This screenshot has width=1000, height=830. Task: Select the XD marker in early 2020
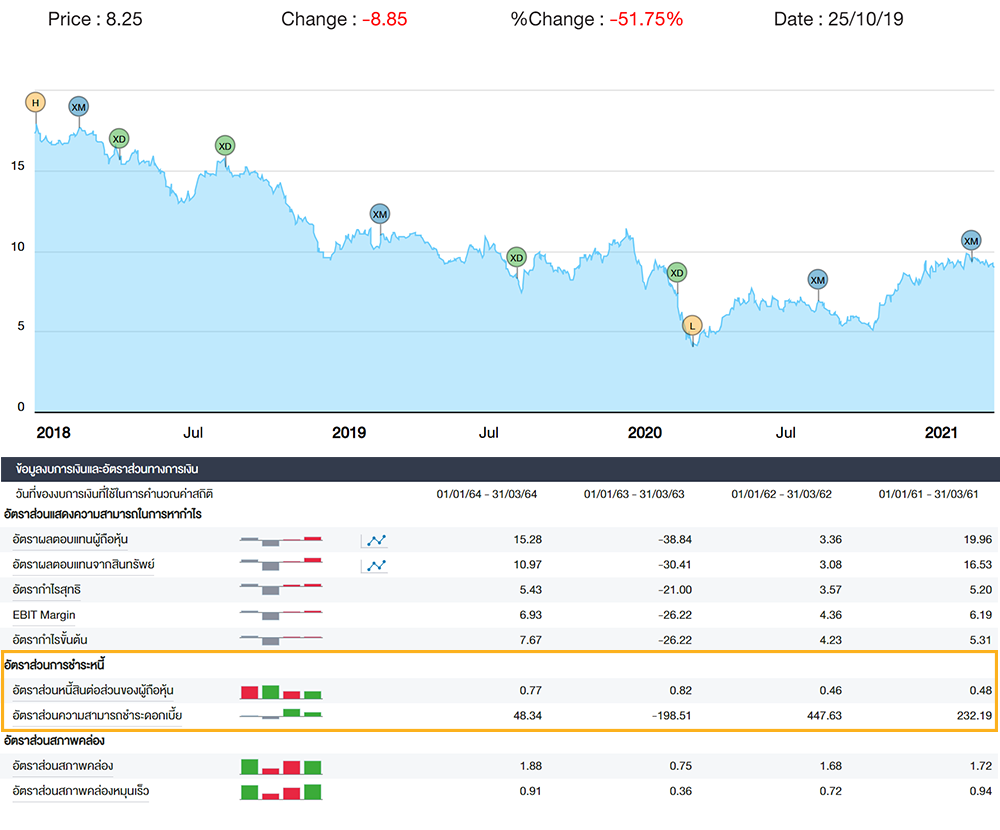coord(677,273)
